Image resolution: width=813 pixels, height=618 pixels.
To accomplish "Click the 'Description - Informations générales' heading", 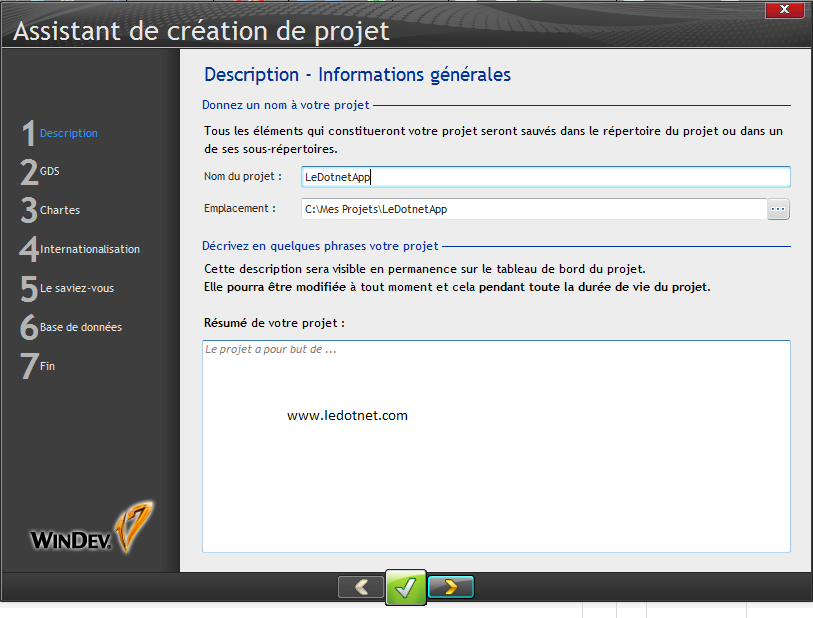I will 360,74.
